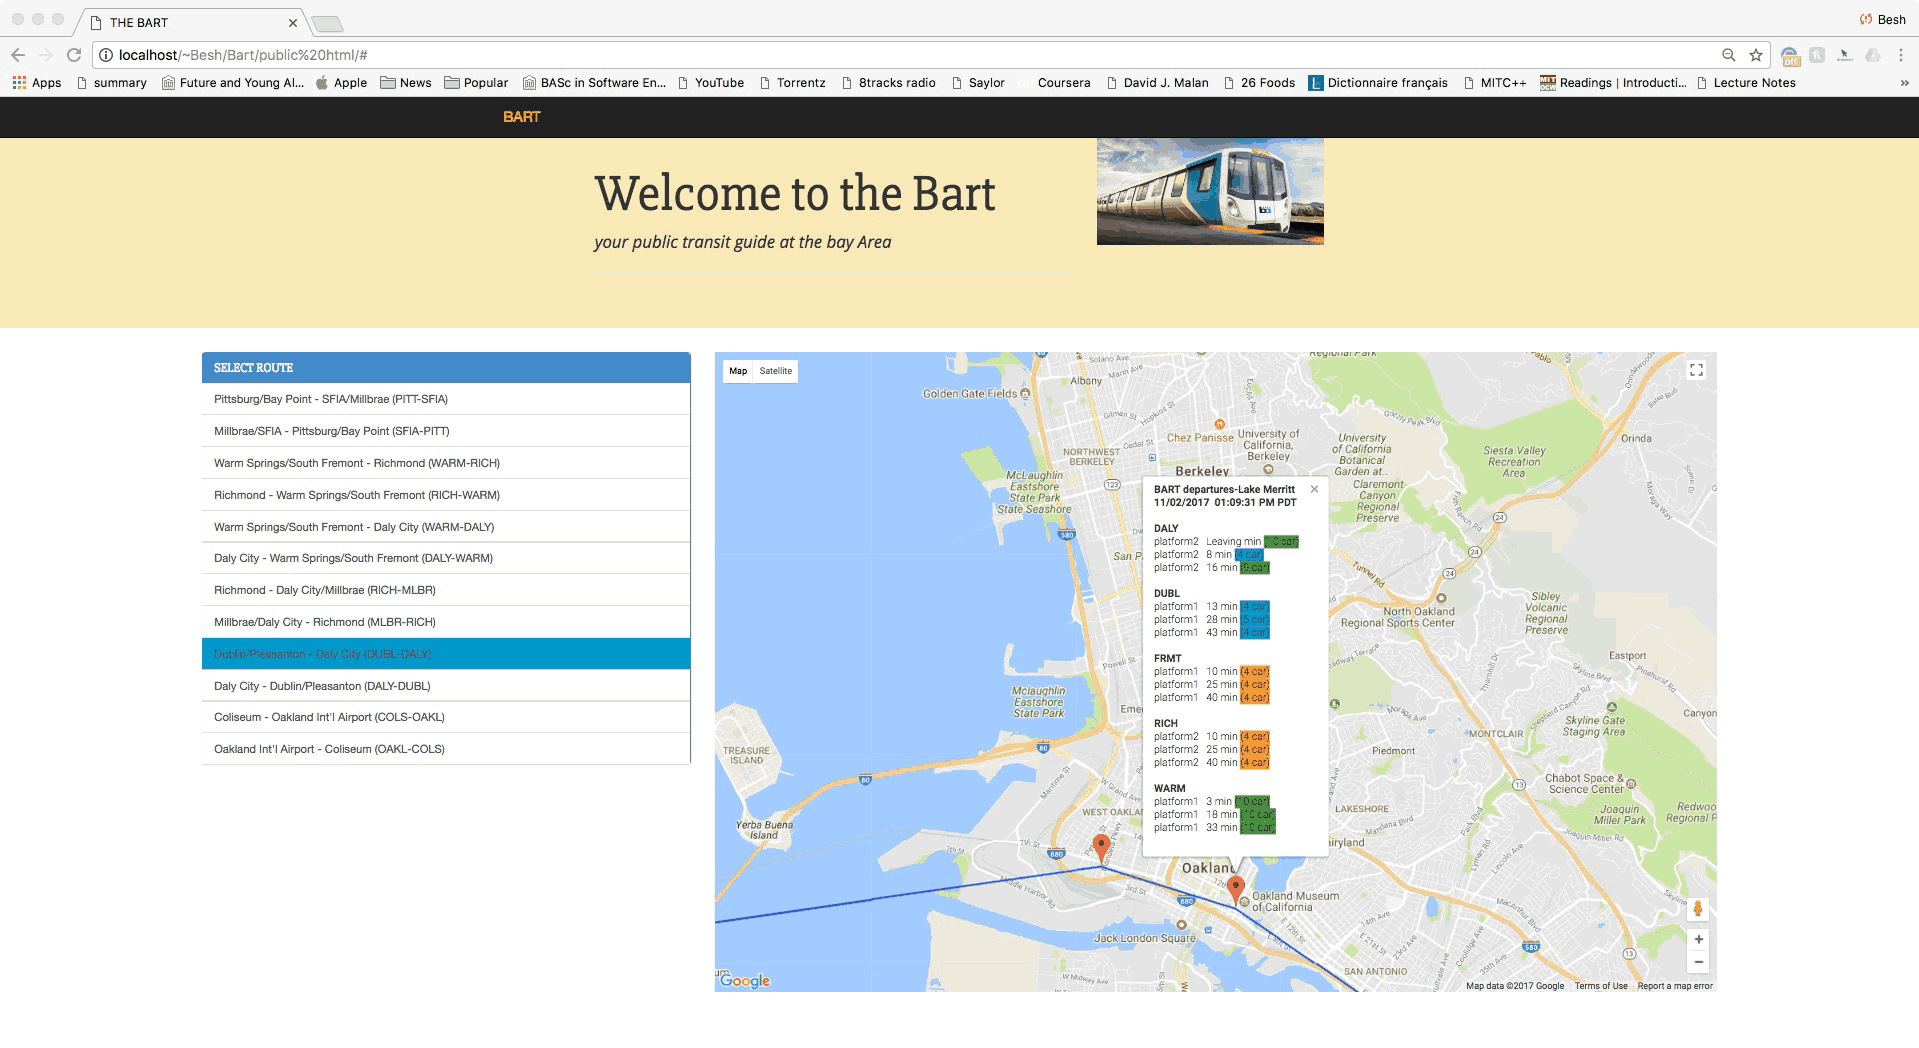Open the Apple bookmark
Viewport: 1919px width, 1048px height.
[x=341, y=83]
